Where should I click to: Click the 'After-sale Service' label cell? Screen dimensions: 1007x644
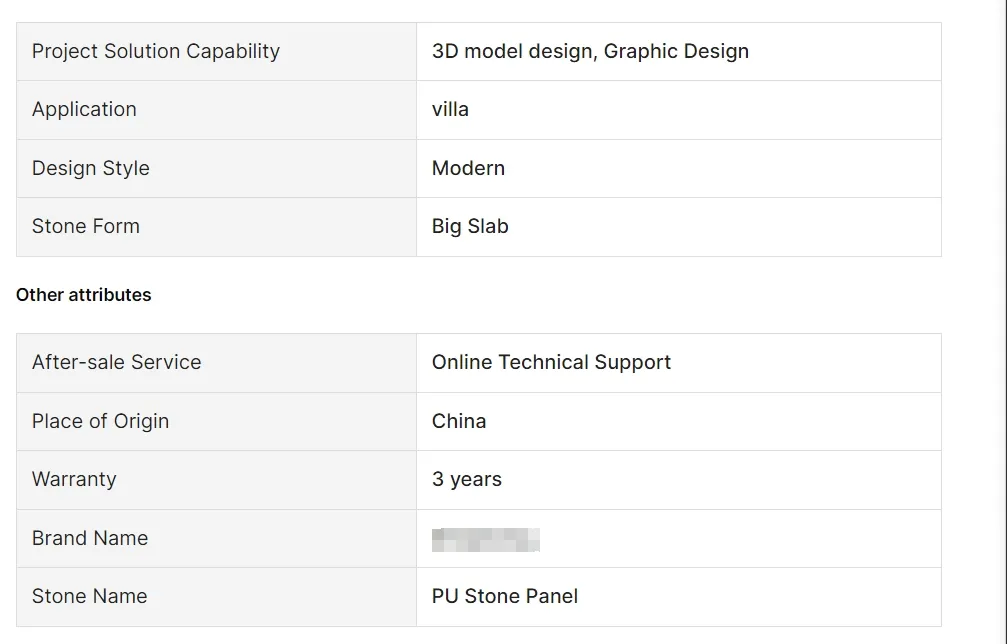click(117, 362)
